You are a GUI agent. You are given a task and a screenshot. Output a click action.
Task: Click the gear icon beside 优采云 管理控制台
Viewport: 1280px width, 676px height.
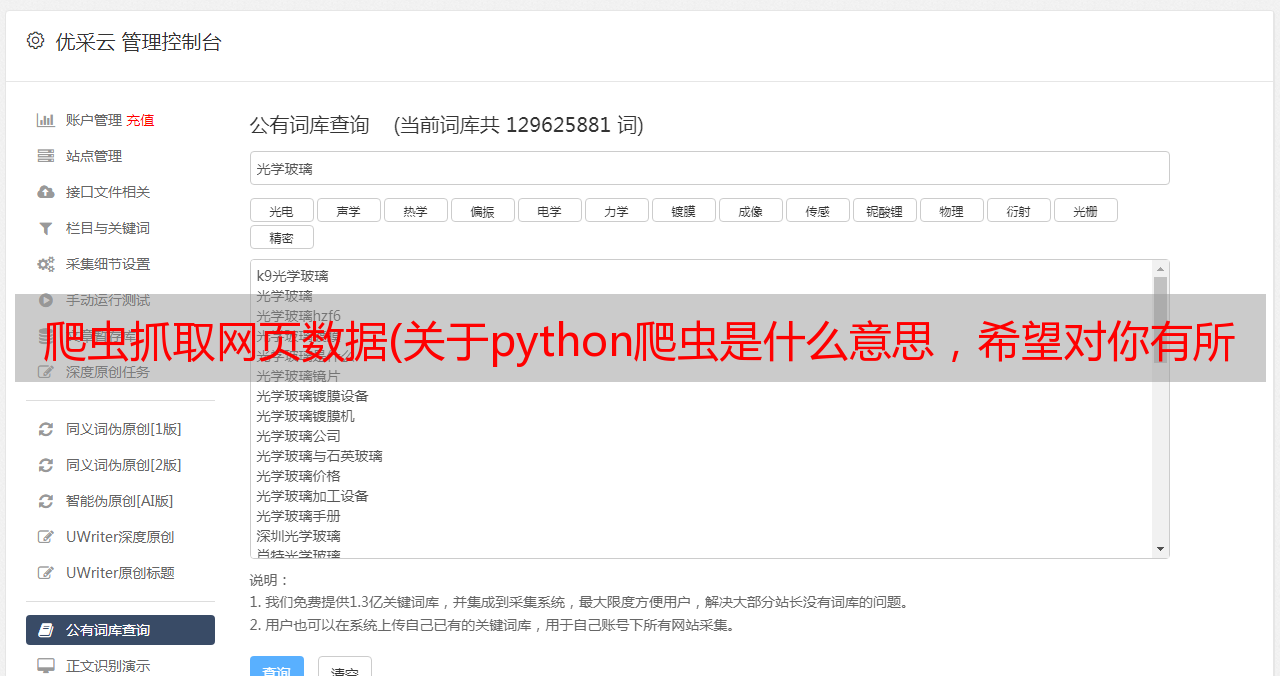(x=36, y=41)
